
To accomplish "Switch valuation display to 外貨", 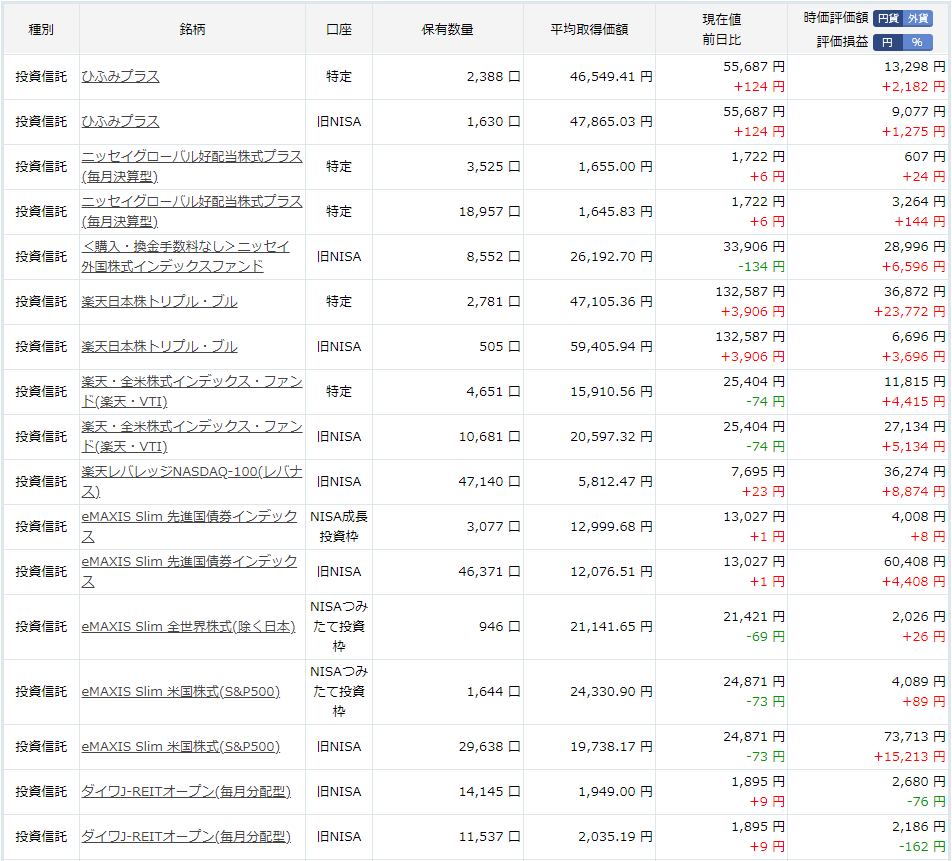I will [917, 19].
